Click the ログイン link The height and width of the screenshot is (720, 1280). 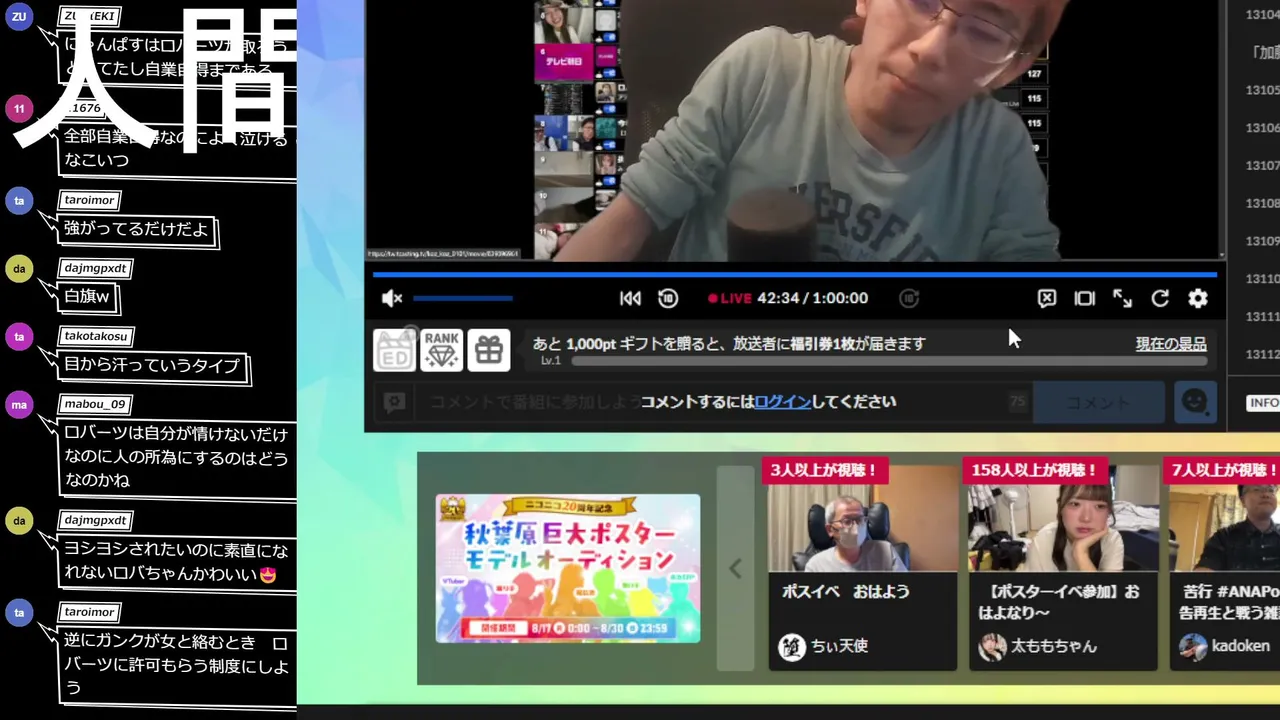783,401
